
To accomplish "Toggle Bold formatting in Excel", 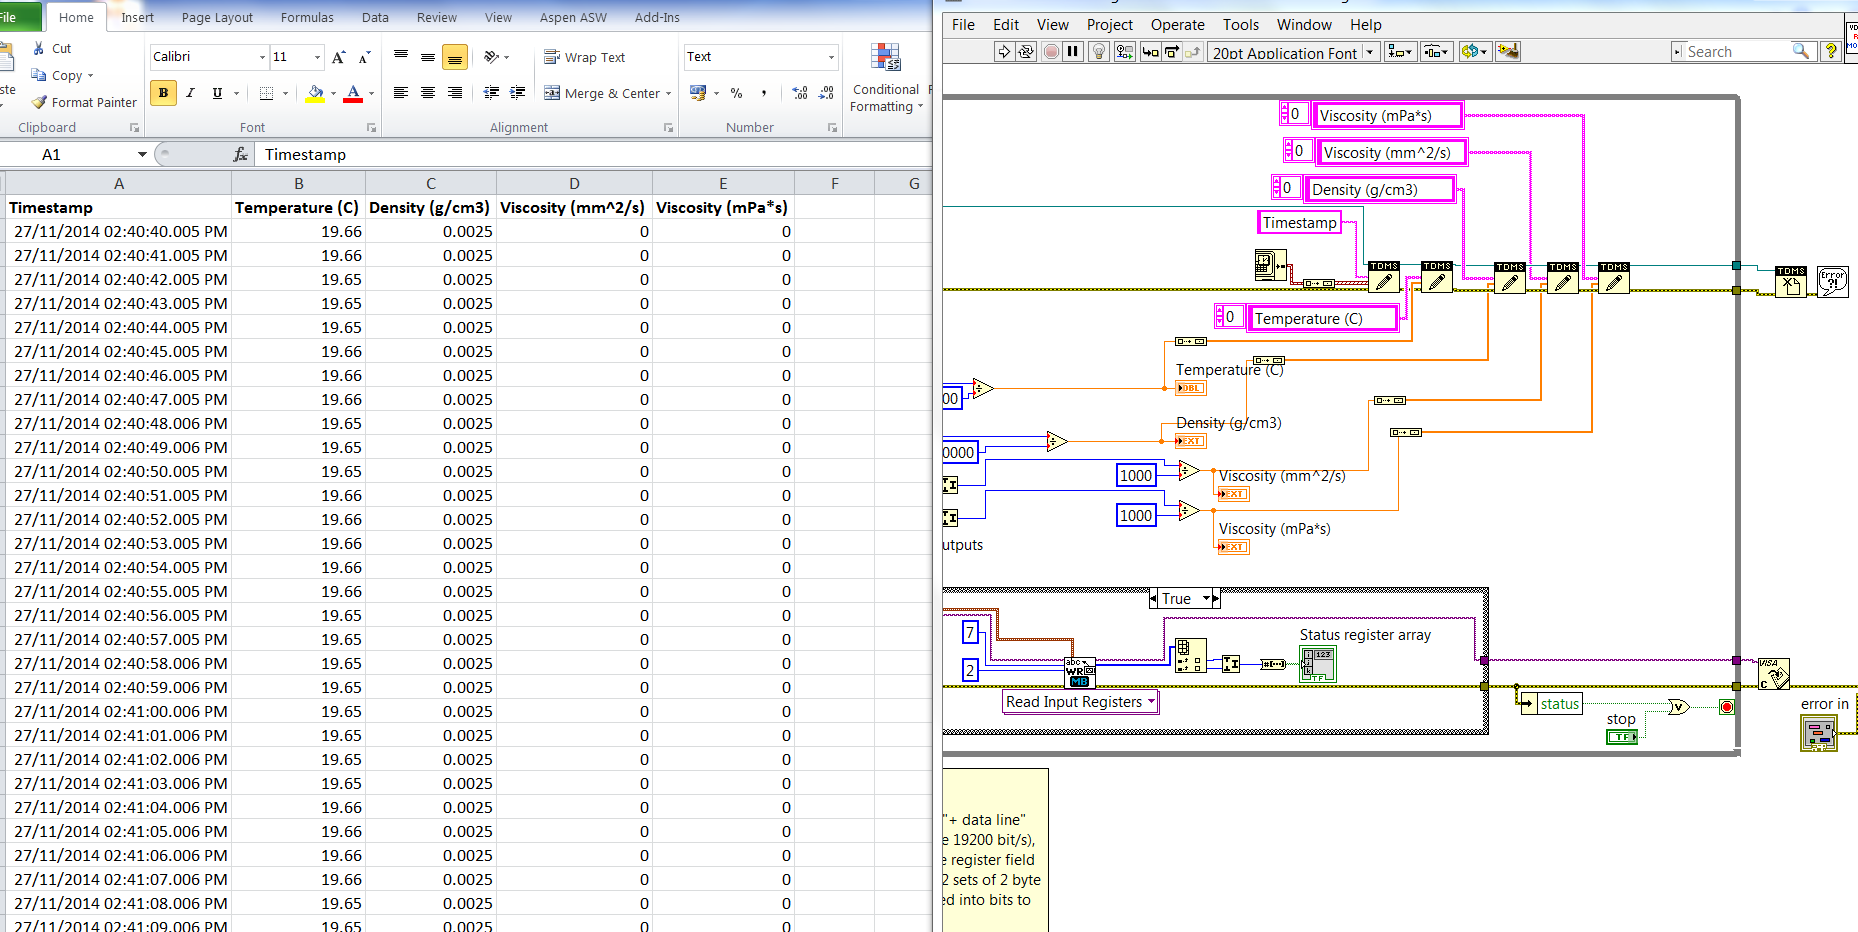I will pos(163,93).
